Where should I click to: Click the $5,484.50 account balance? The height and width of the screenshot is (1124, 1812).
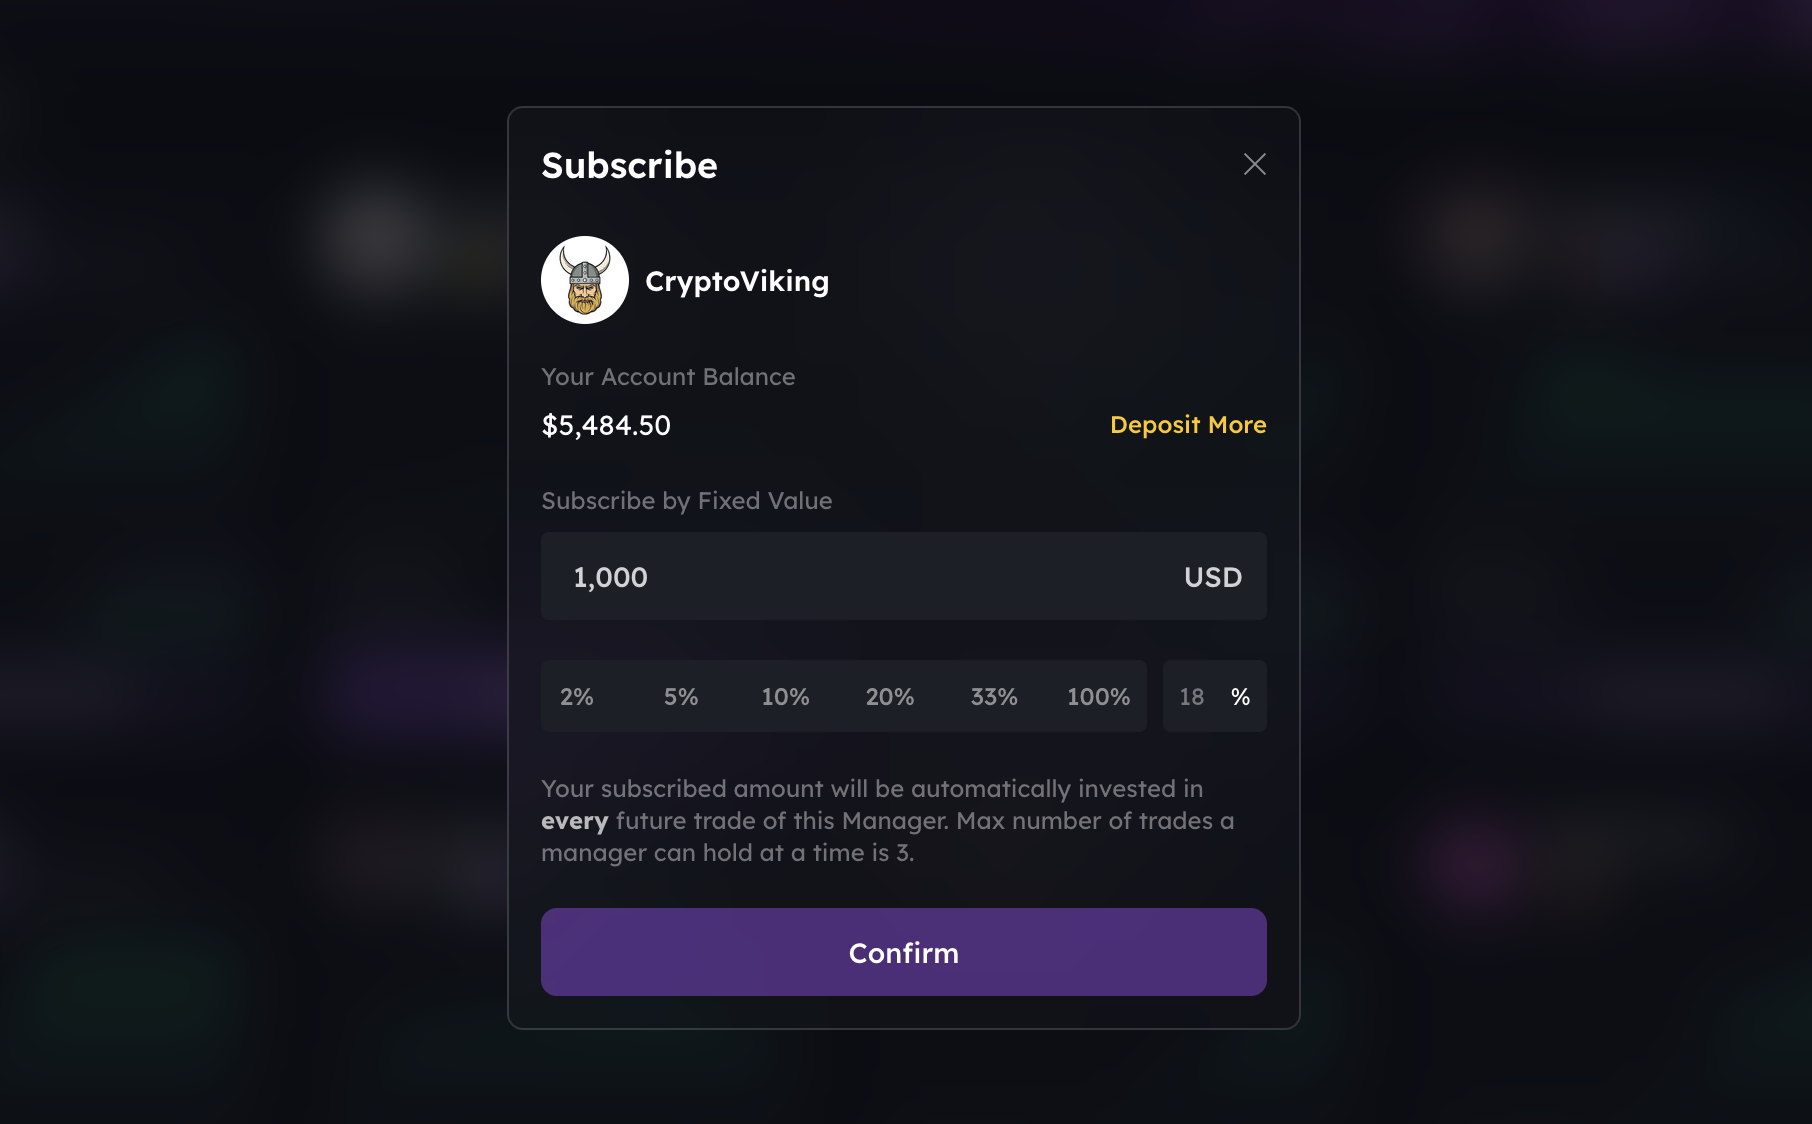click(x=606, y=426)
